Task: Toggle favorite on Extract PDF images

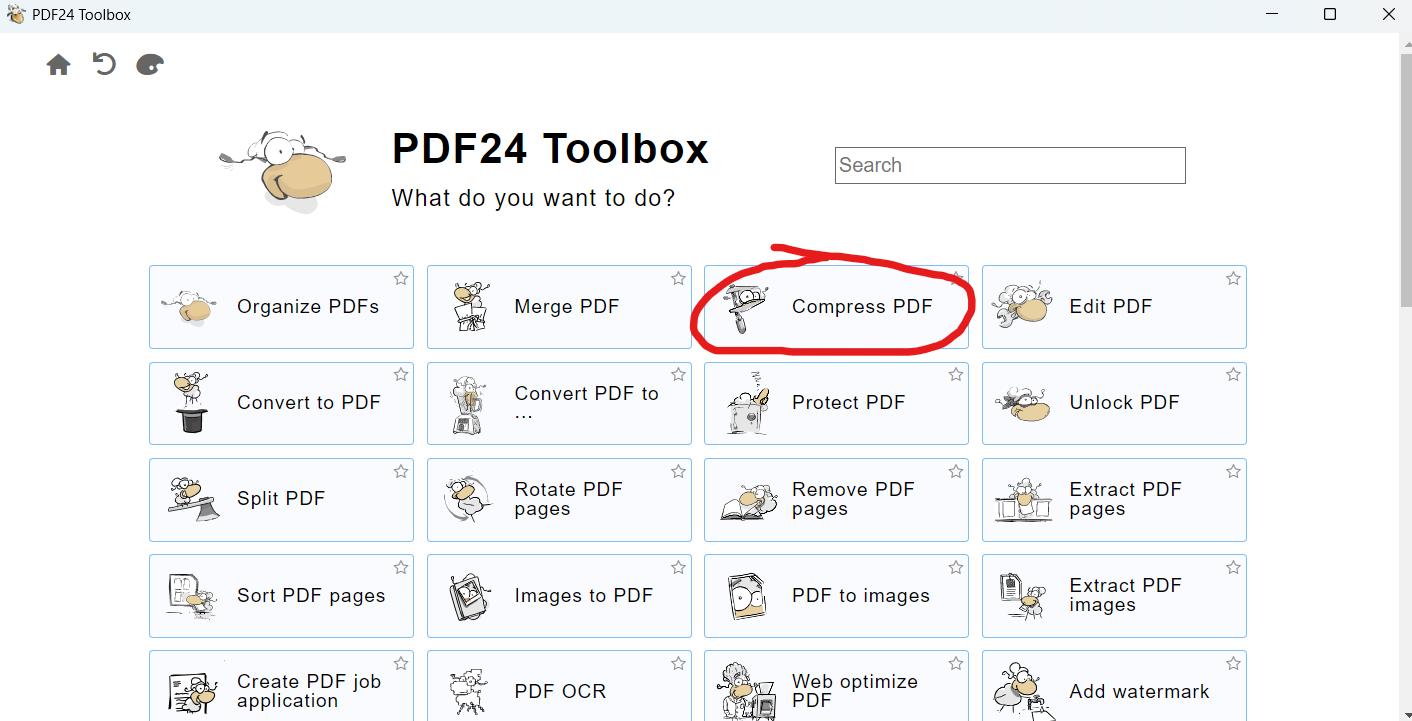Action: click(1233, 567)
